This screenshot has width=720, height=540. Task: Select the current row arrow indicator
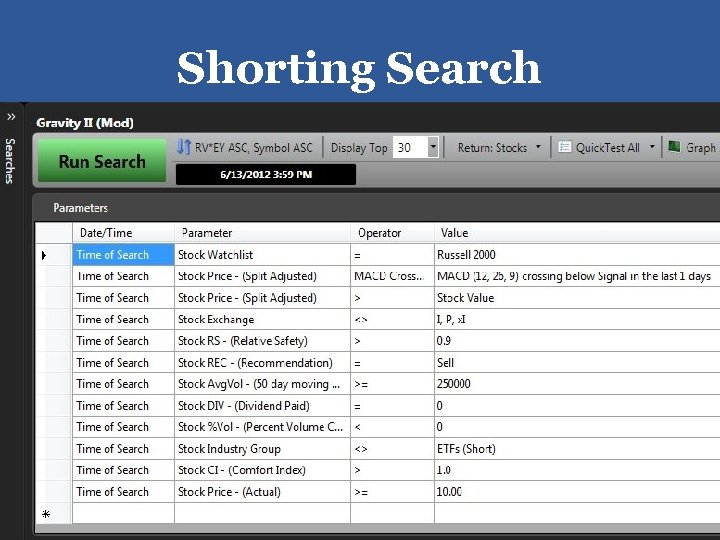(44, 255)
